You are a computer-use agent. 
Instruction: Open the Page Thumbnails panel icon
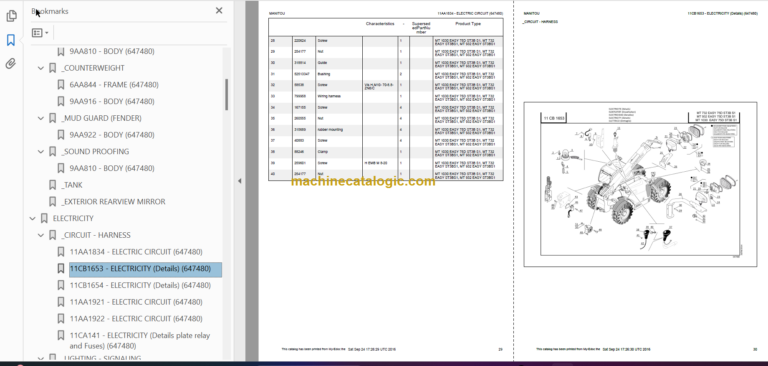(x=11, y=16)
